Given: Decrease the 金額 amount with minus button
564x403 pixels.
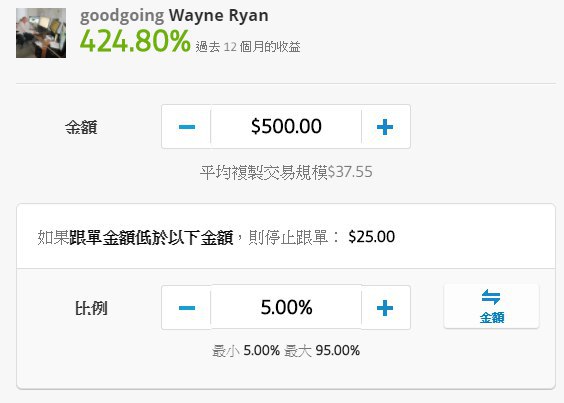Looking at the screenshot, I should [186, 127].
